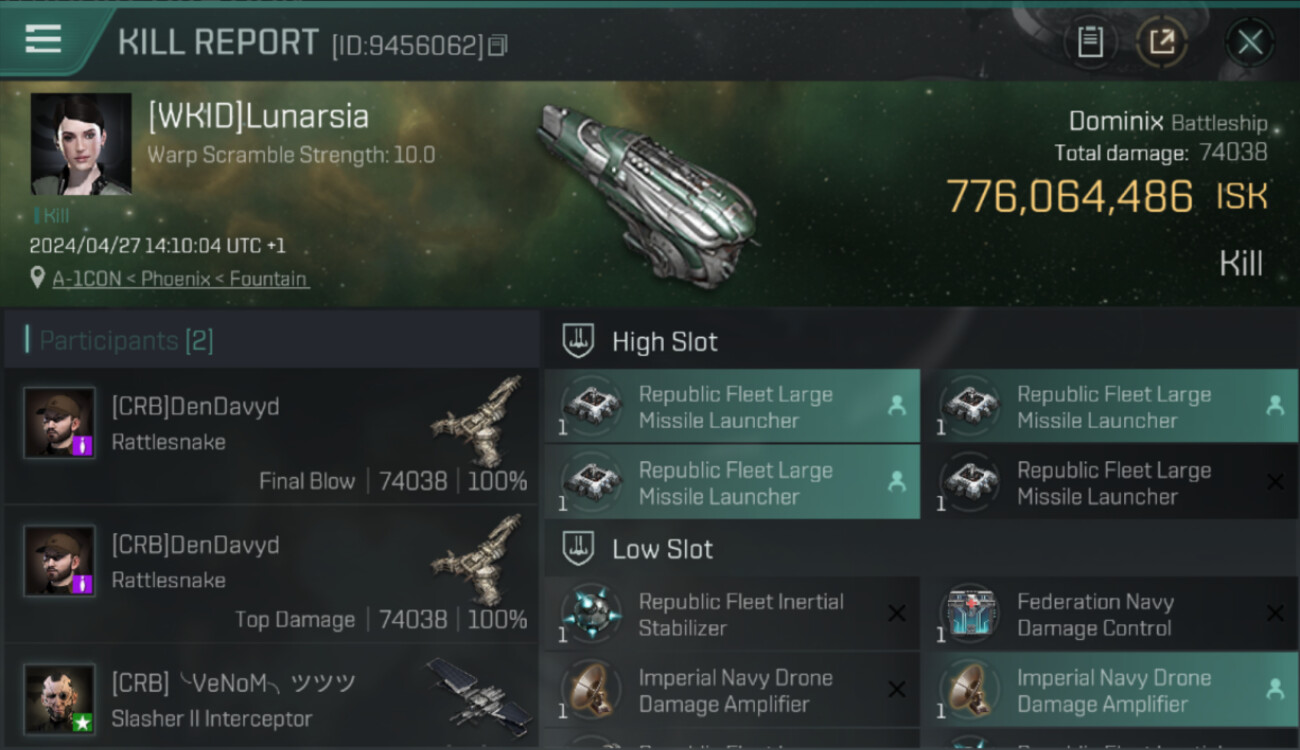Select the Republic Fleet Inertial Stabilizer module
This screenshot has width=1300, height=750.
tap(731, 614)
